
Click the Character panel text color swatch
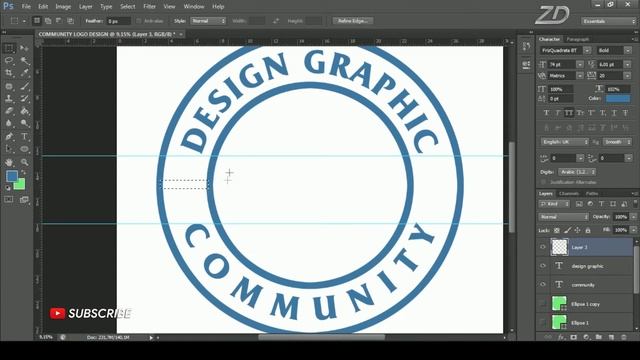click(618, 98)
